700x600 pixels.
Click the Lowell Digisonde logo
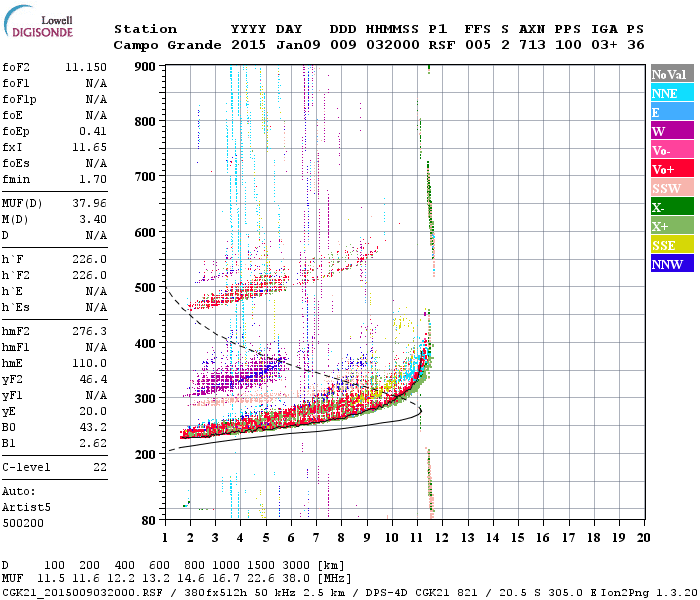point(38,21)
